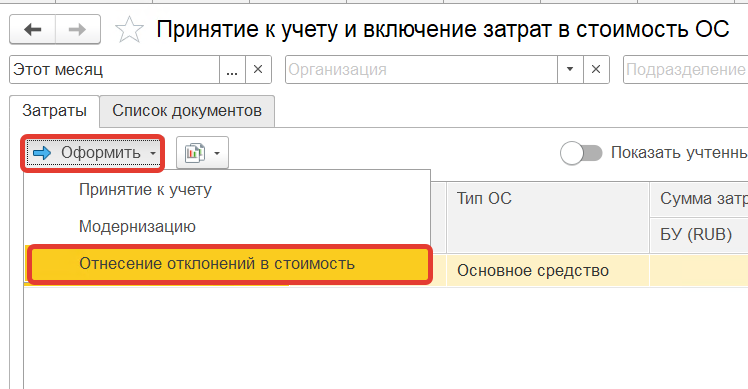
Task: Clear the Организация field
Action: click(596, 70)
